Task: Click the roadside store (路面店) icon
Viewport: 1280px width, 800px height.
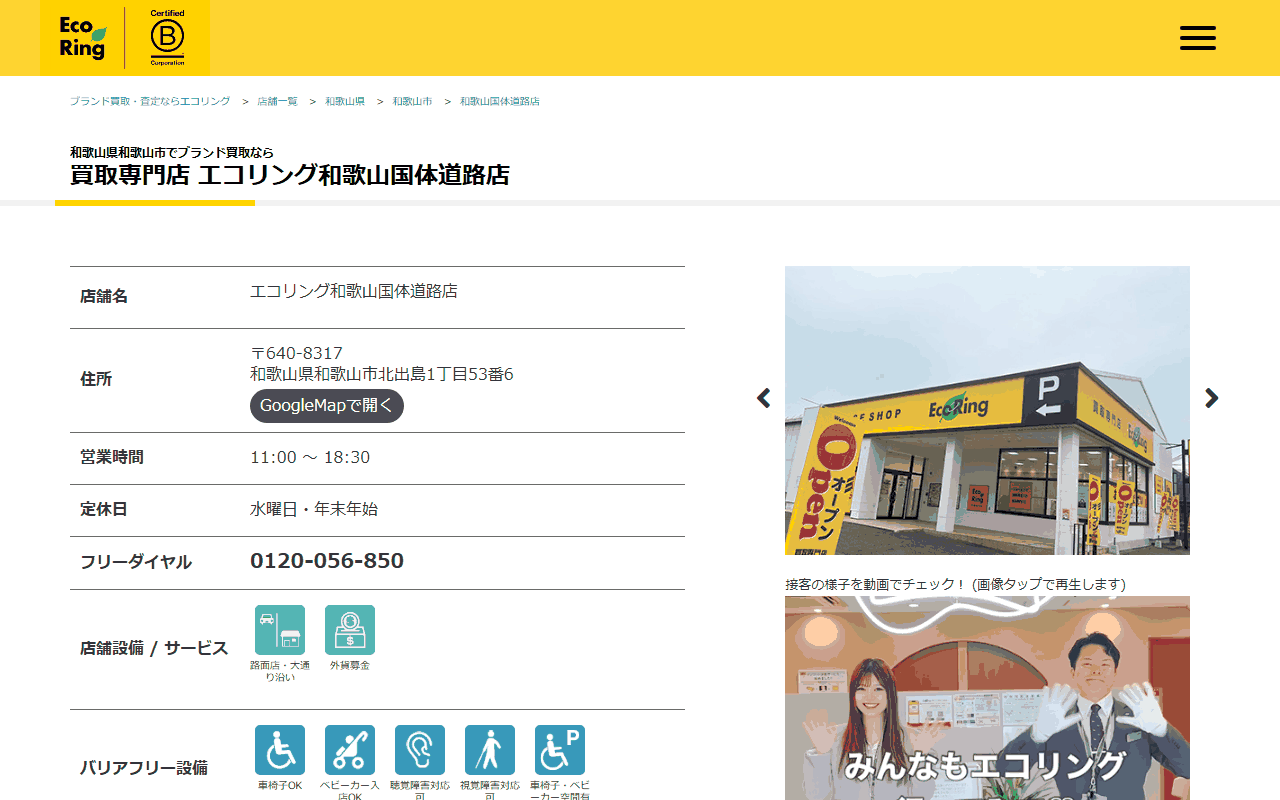Action: click(280, 630)
